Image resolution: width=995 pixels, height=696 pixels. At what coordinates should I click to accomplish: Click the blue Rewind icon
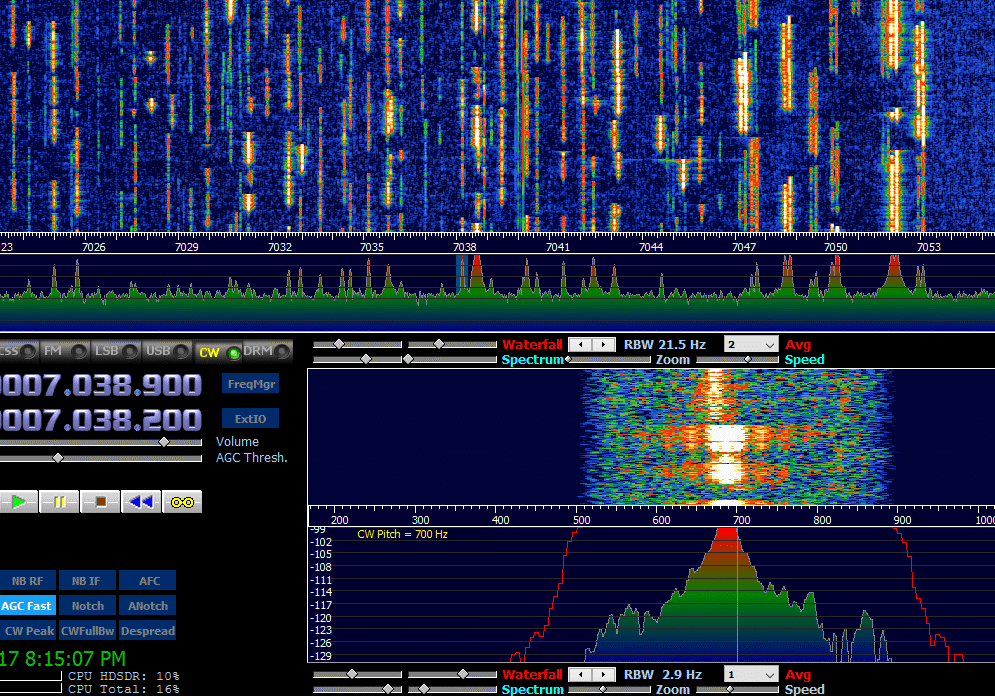click(139, 501)
